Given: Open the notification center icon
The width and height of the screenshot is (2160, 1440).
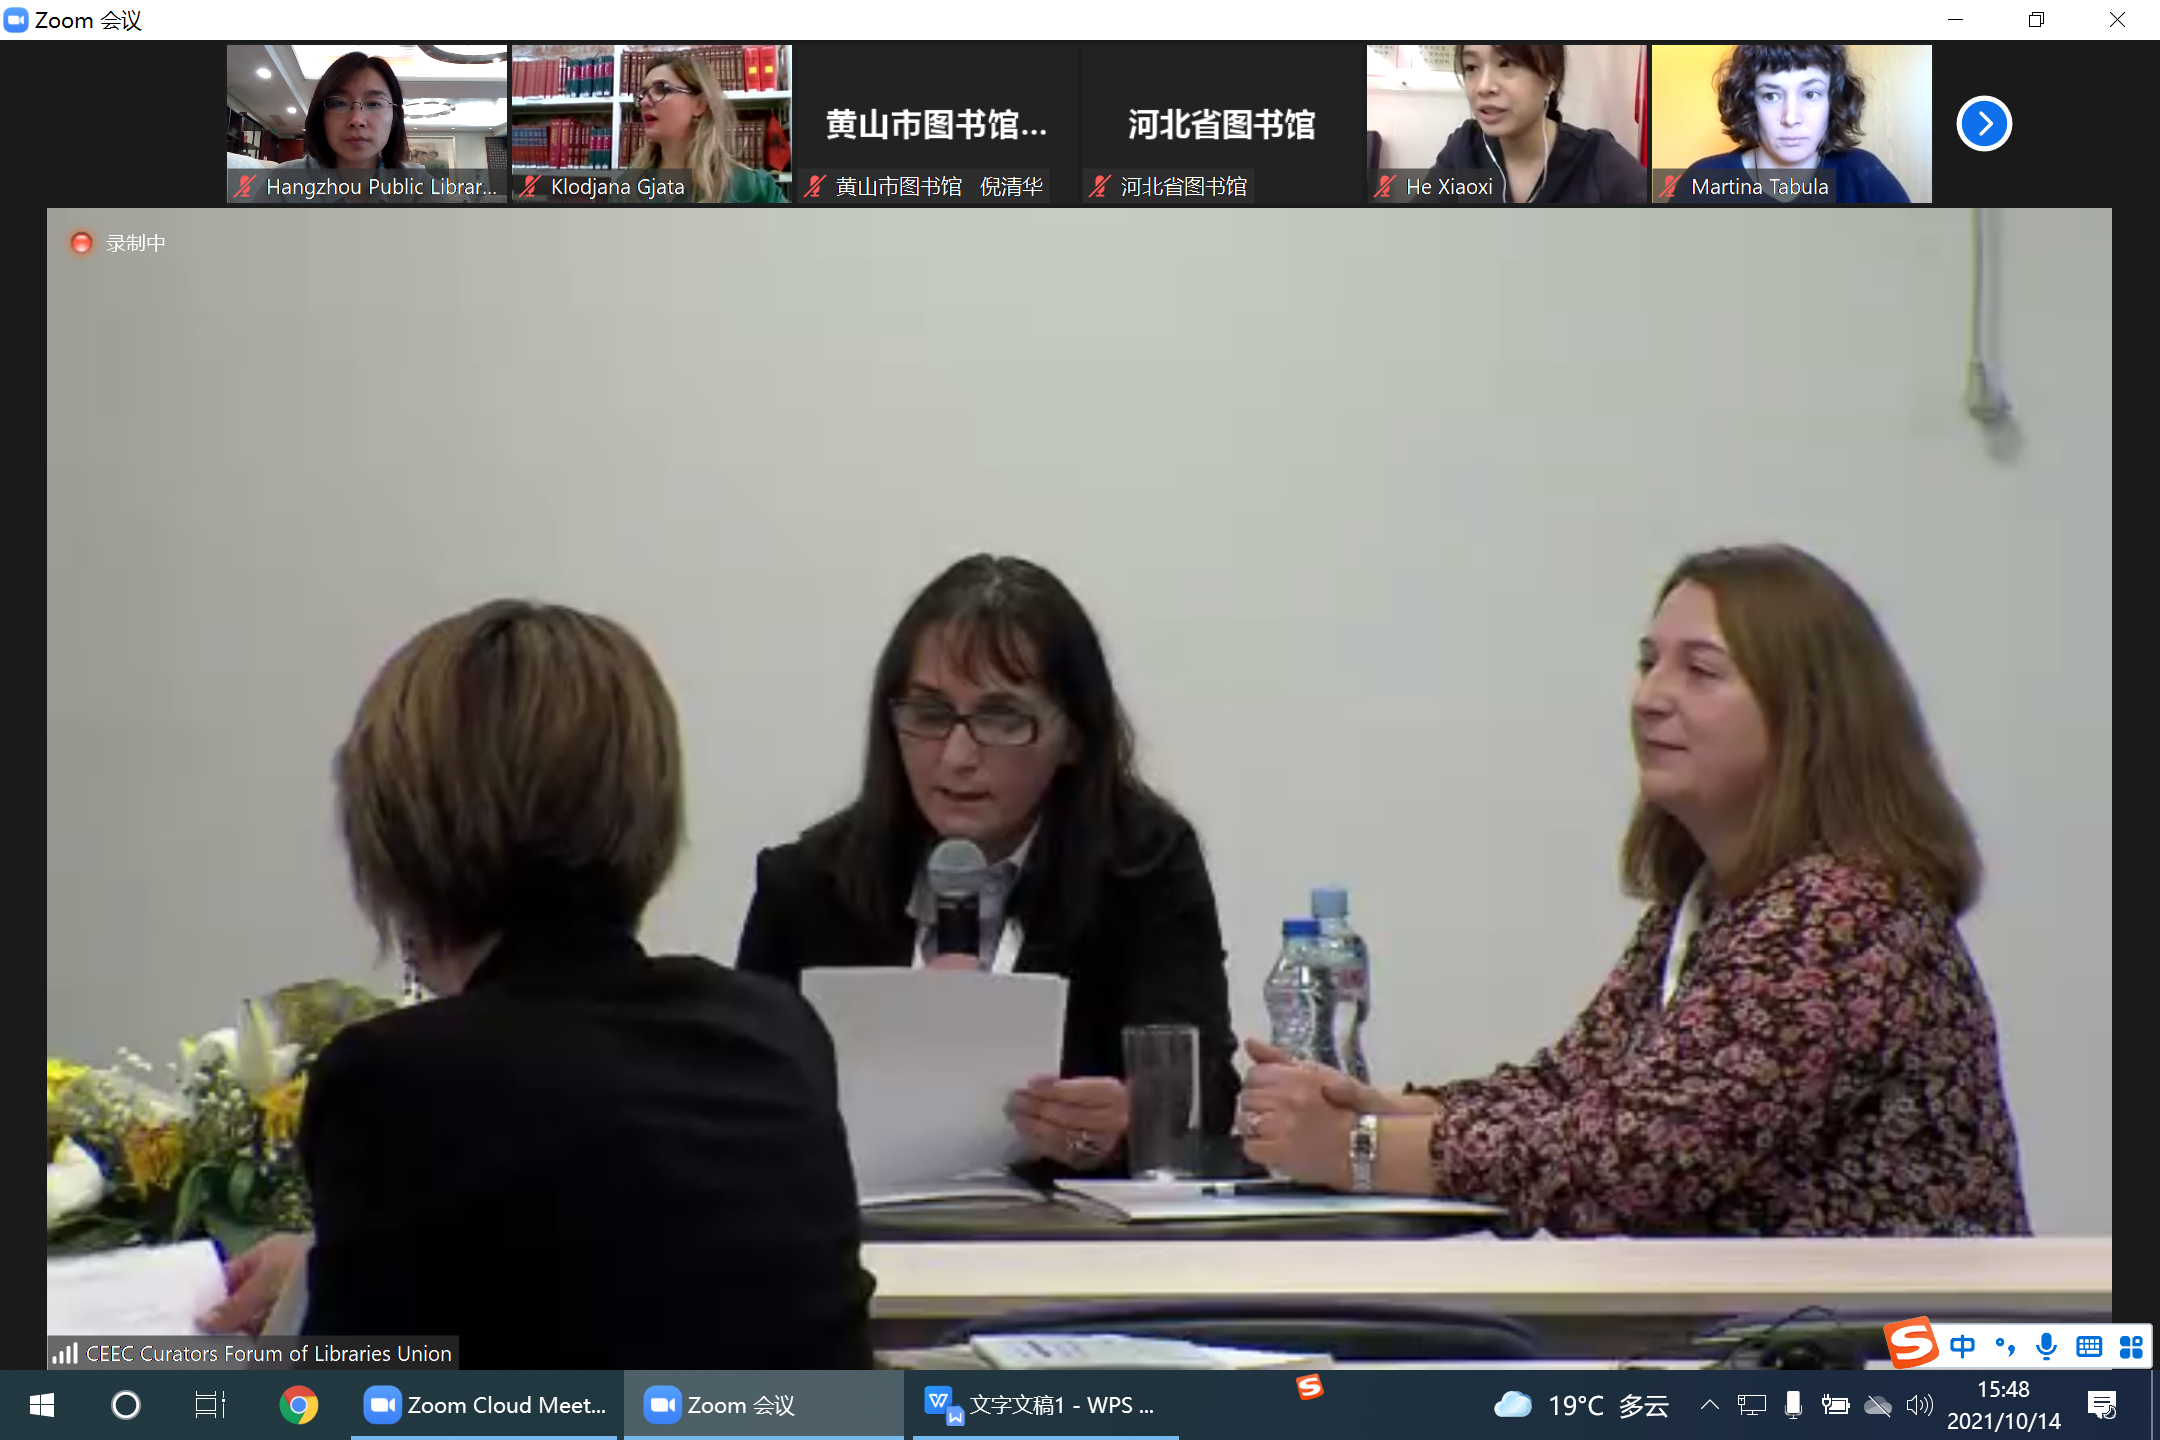Looking at the screenshot, I should coord(2103,1405).
